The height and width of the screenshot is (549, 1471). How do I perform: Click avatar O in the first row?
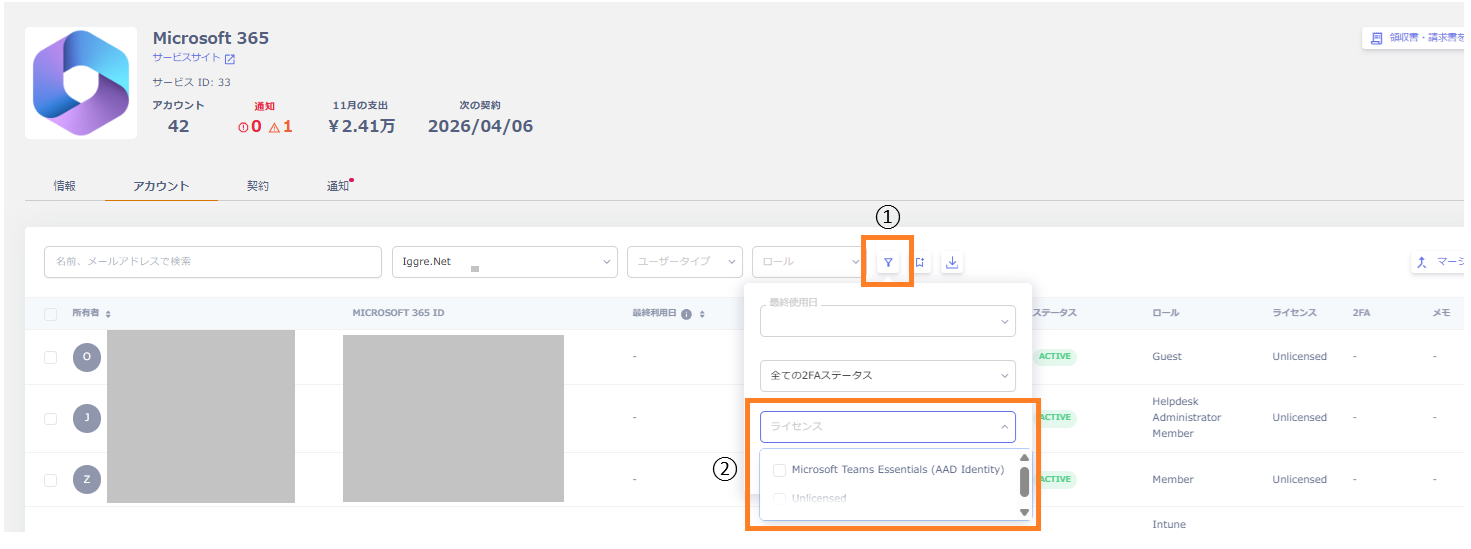pyautogui.click(x=87, y=356)
